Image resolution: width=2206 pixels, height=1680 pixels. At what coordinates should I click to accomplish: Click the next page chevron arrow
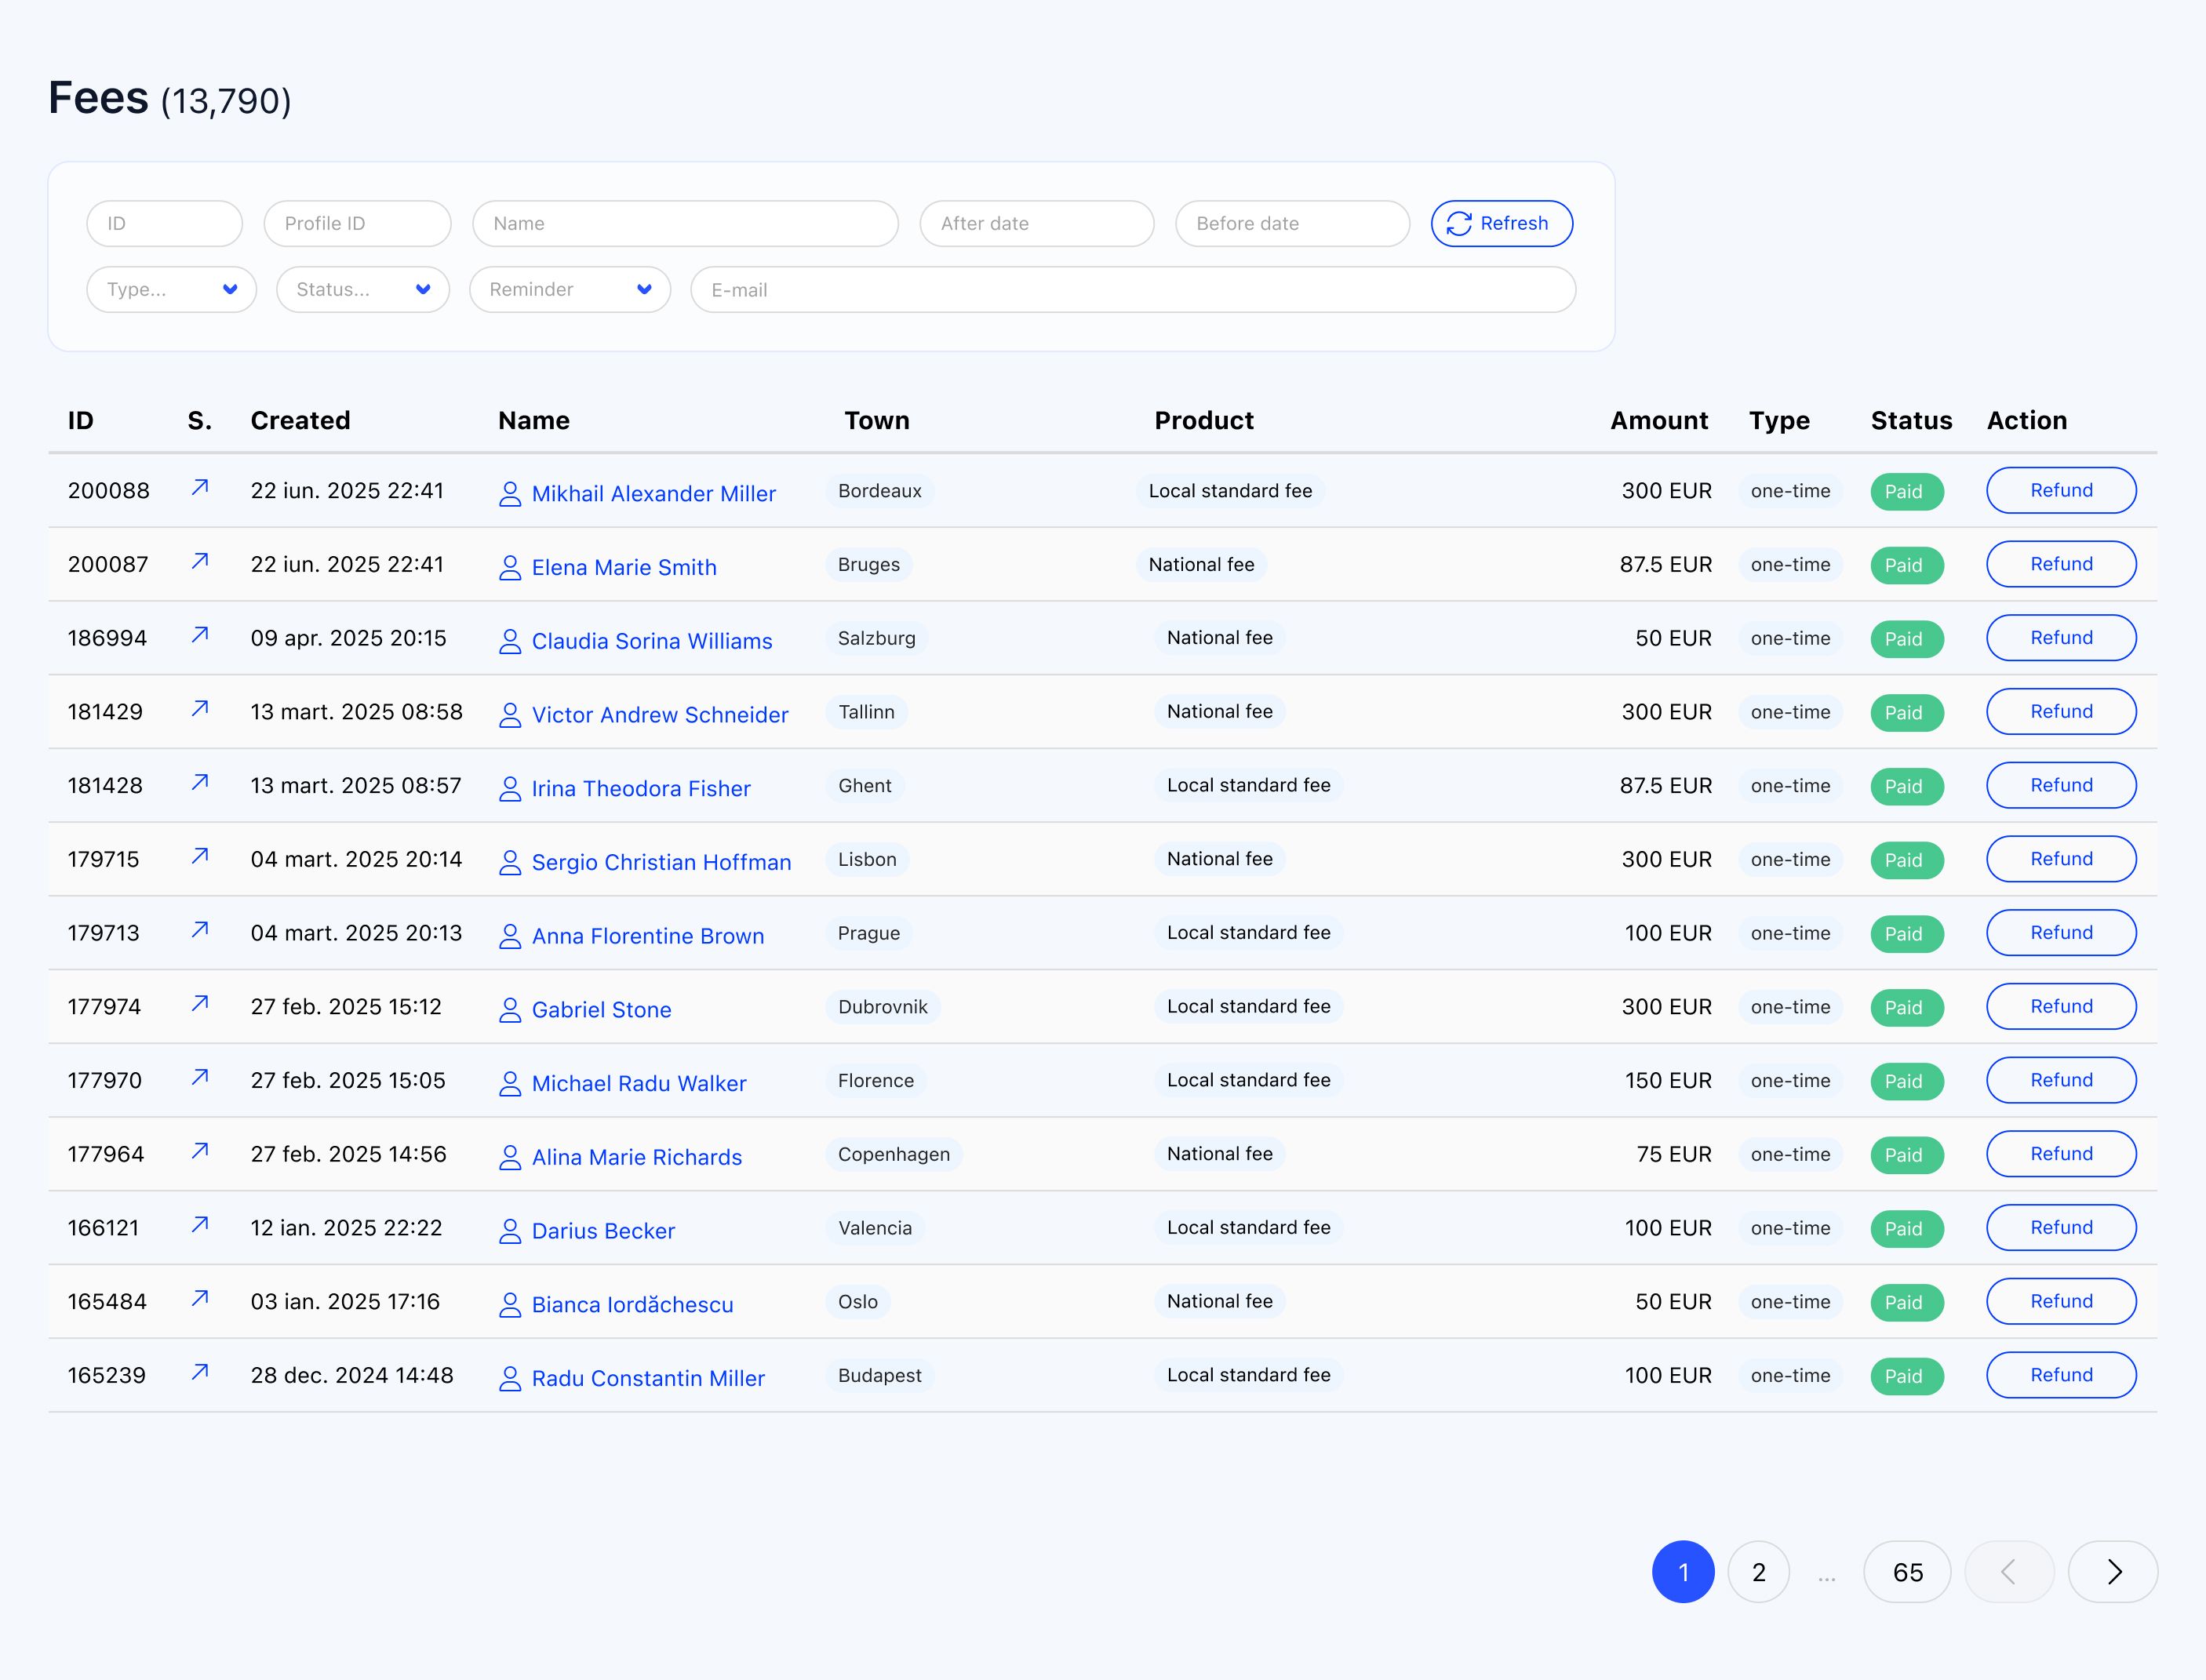click(2113, 1571)
